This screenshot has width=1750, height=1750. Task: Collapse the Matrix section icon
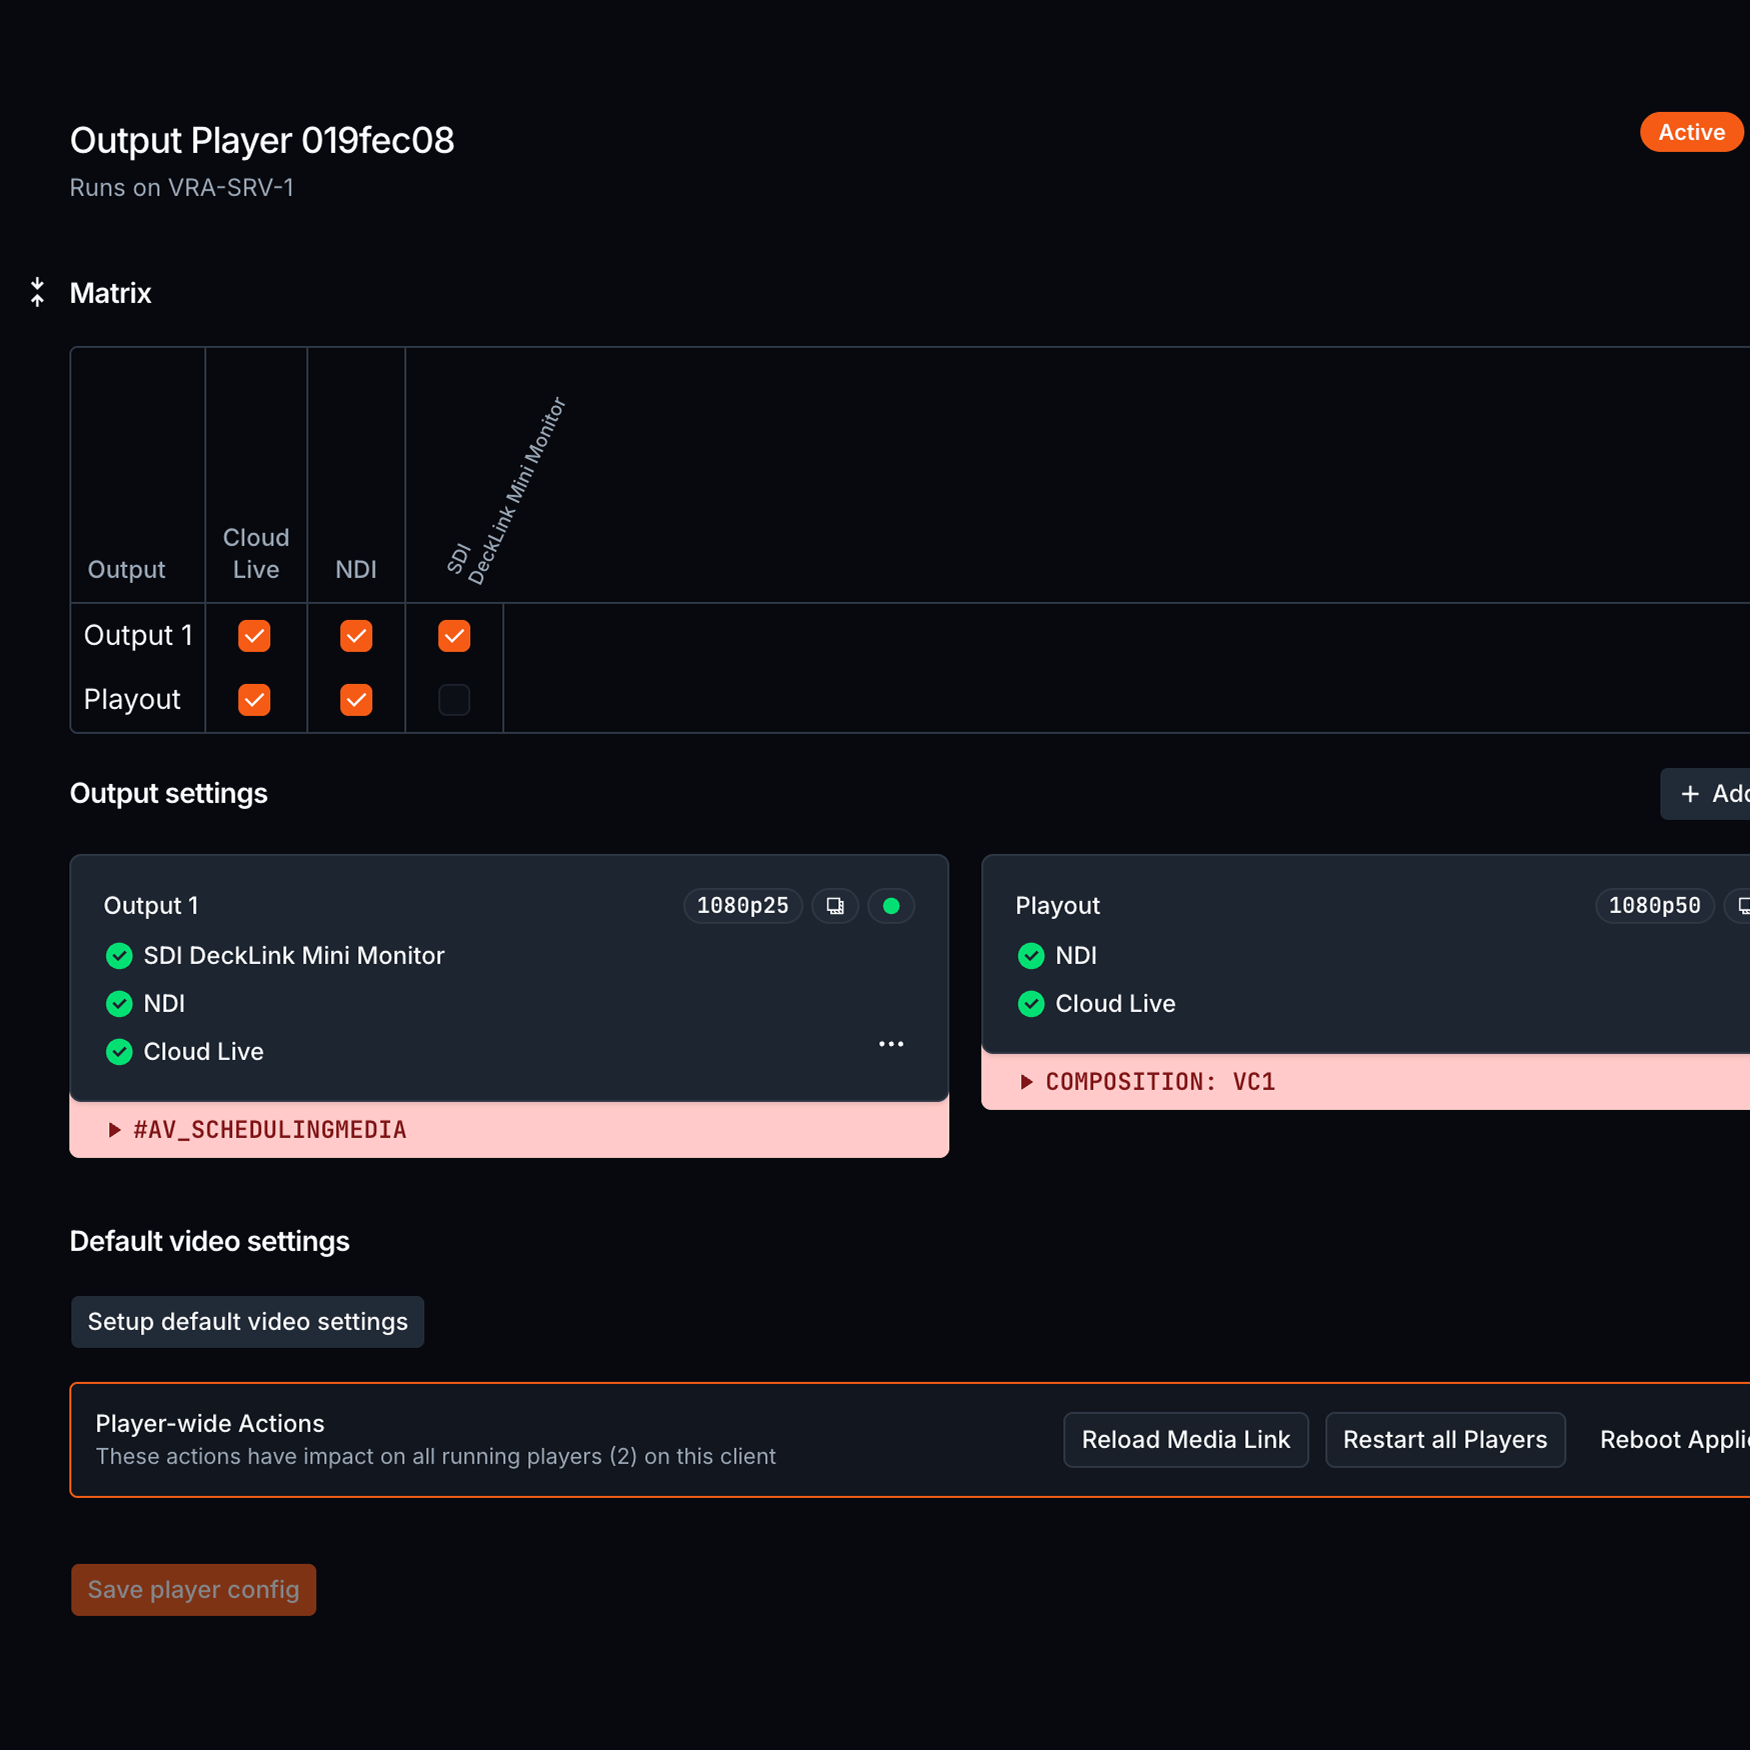tap(37, 292)
